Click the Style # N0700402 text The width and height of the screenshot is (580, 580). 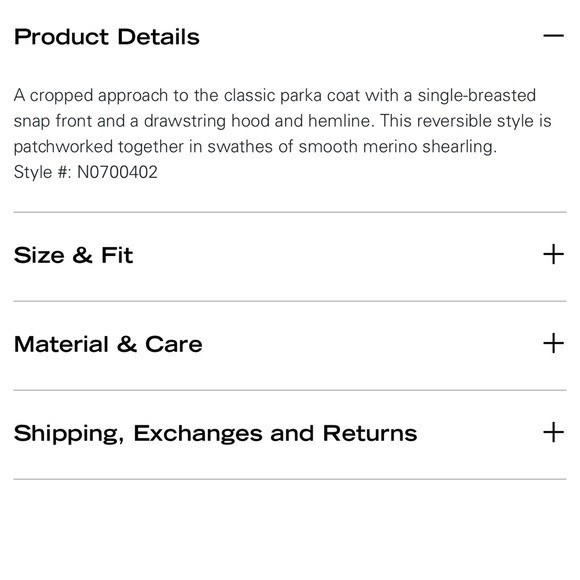tap(85, 172)
